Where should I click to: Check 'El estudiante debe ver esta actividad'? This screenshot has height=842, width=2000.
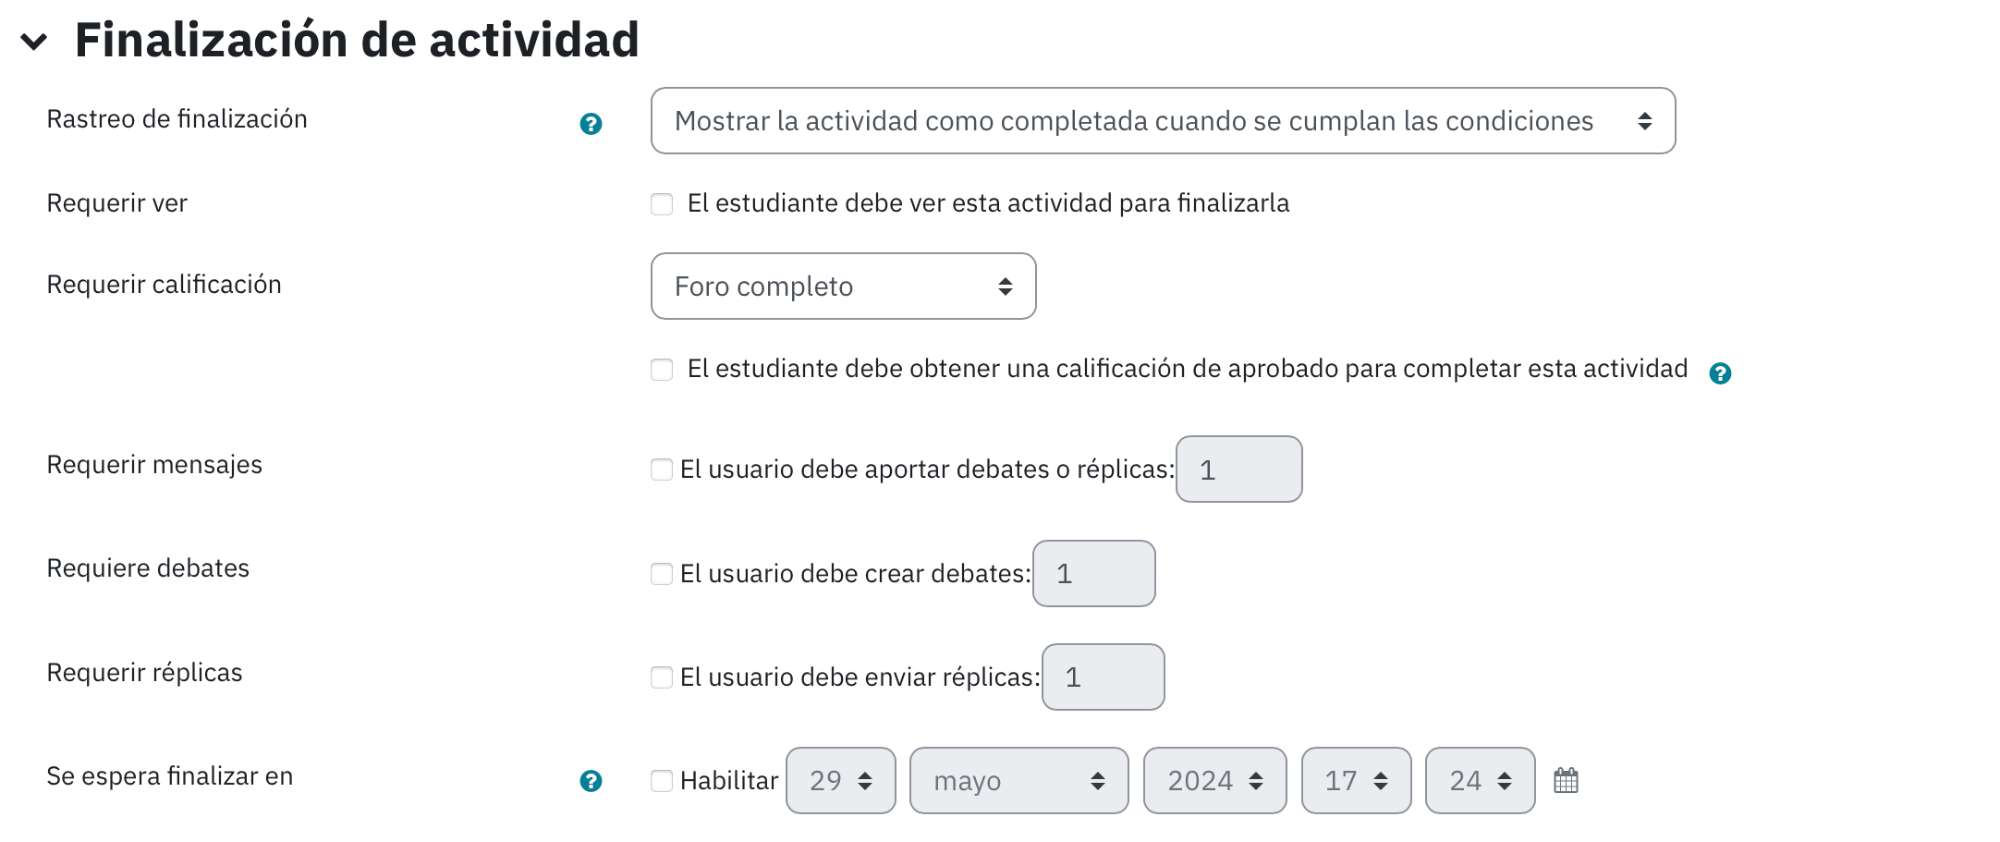(x=662, y=204)
